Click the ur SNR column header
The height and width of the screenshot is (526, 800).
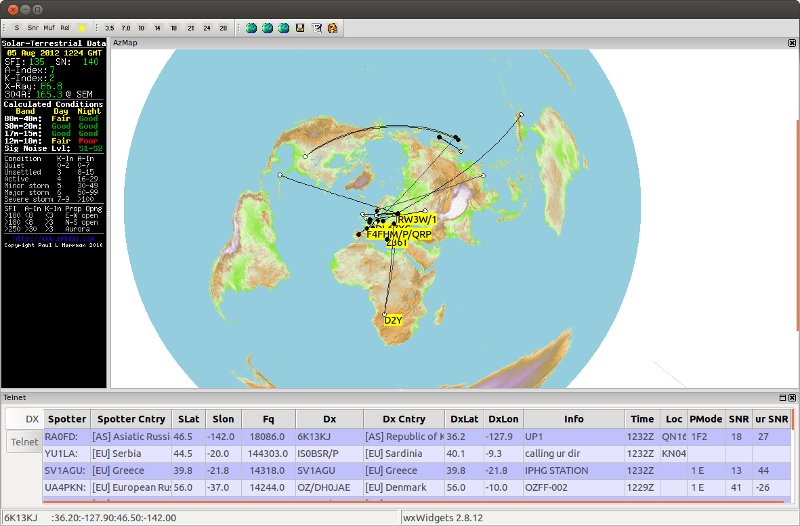pos(771,419)
